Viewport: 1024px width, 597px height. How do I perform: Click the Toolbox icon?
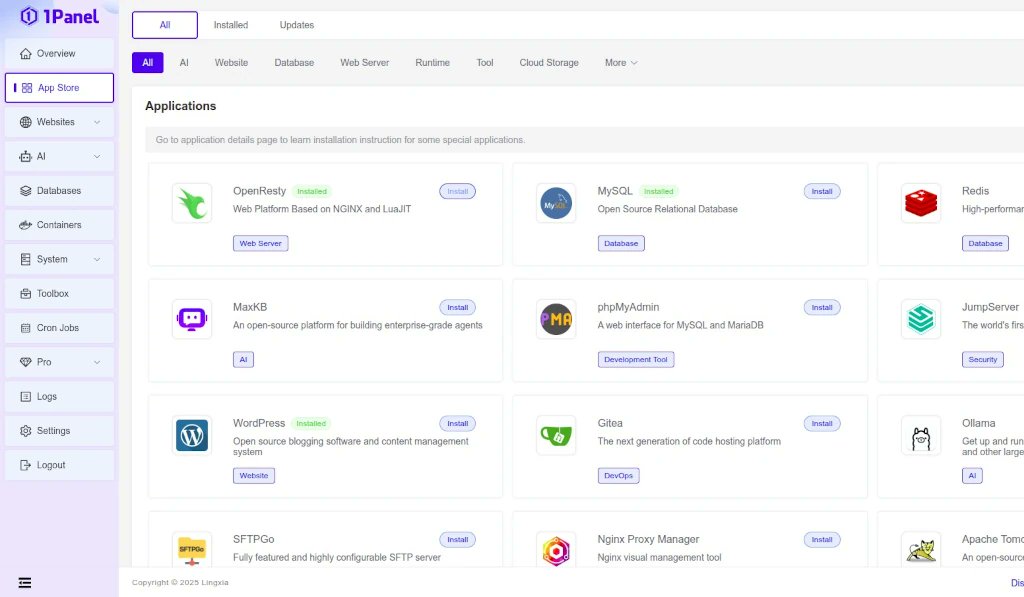25,293
